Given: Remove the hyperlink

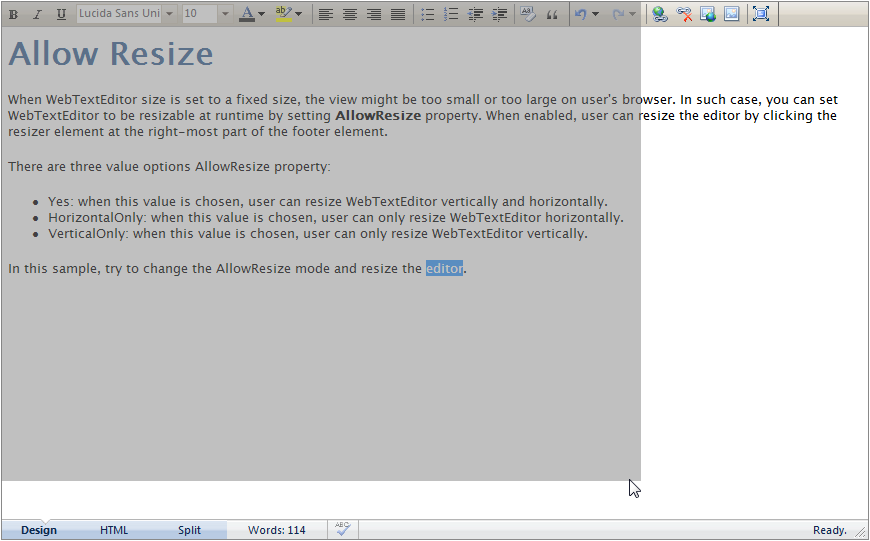Looking at the screenshot, I should 684,14.
